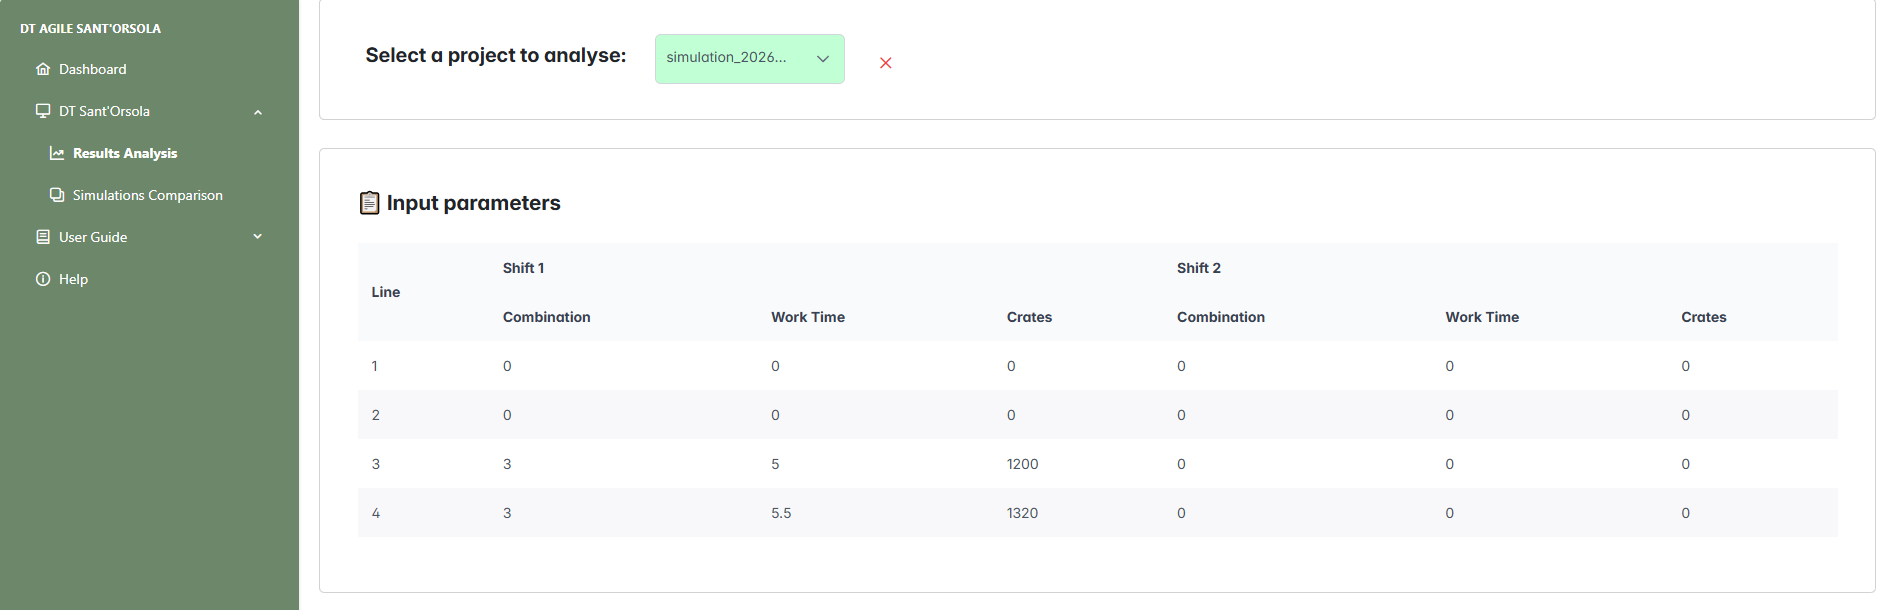Click the DT Sant'Orsola monitor icon
The height and width of the screenshot is (610, 1889).
[43, 111]
